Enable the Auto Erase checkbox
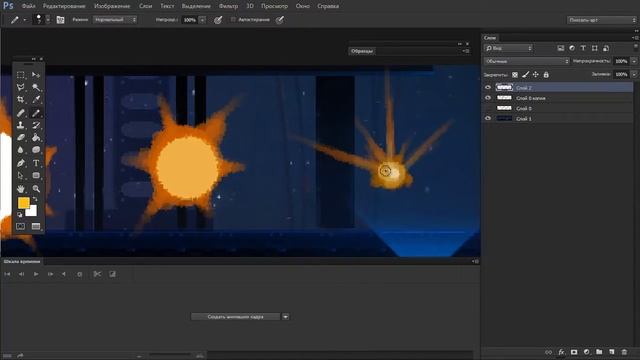Image resolution: width=640 pixels, height=360 pixels. pyautogui.click(x=233, y=19)
